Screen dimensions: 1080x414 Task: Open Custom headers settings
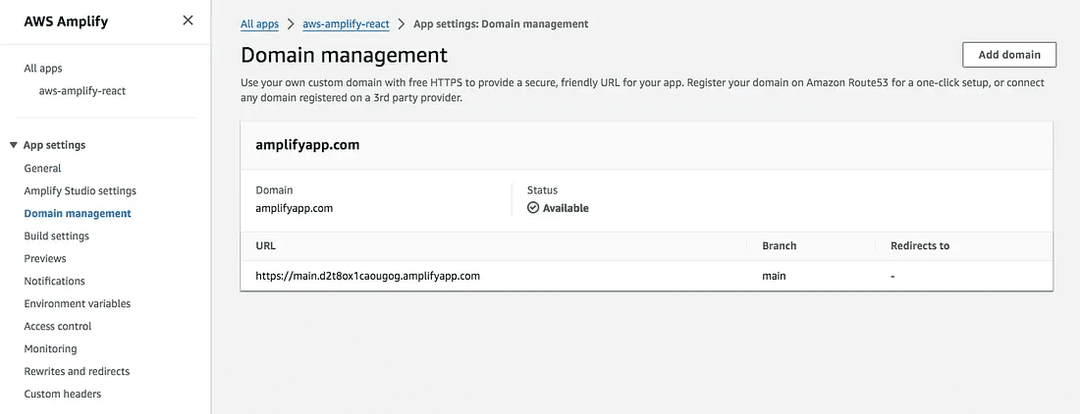(63, 394)
